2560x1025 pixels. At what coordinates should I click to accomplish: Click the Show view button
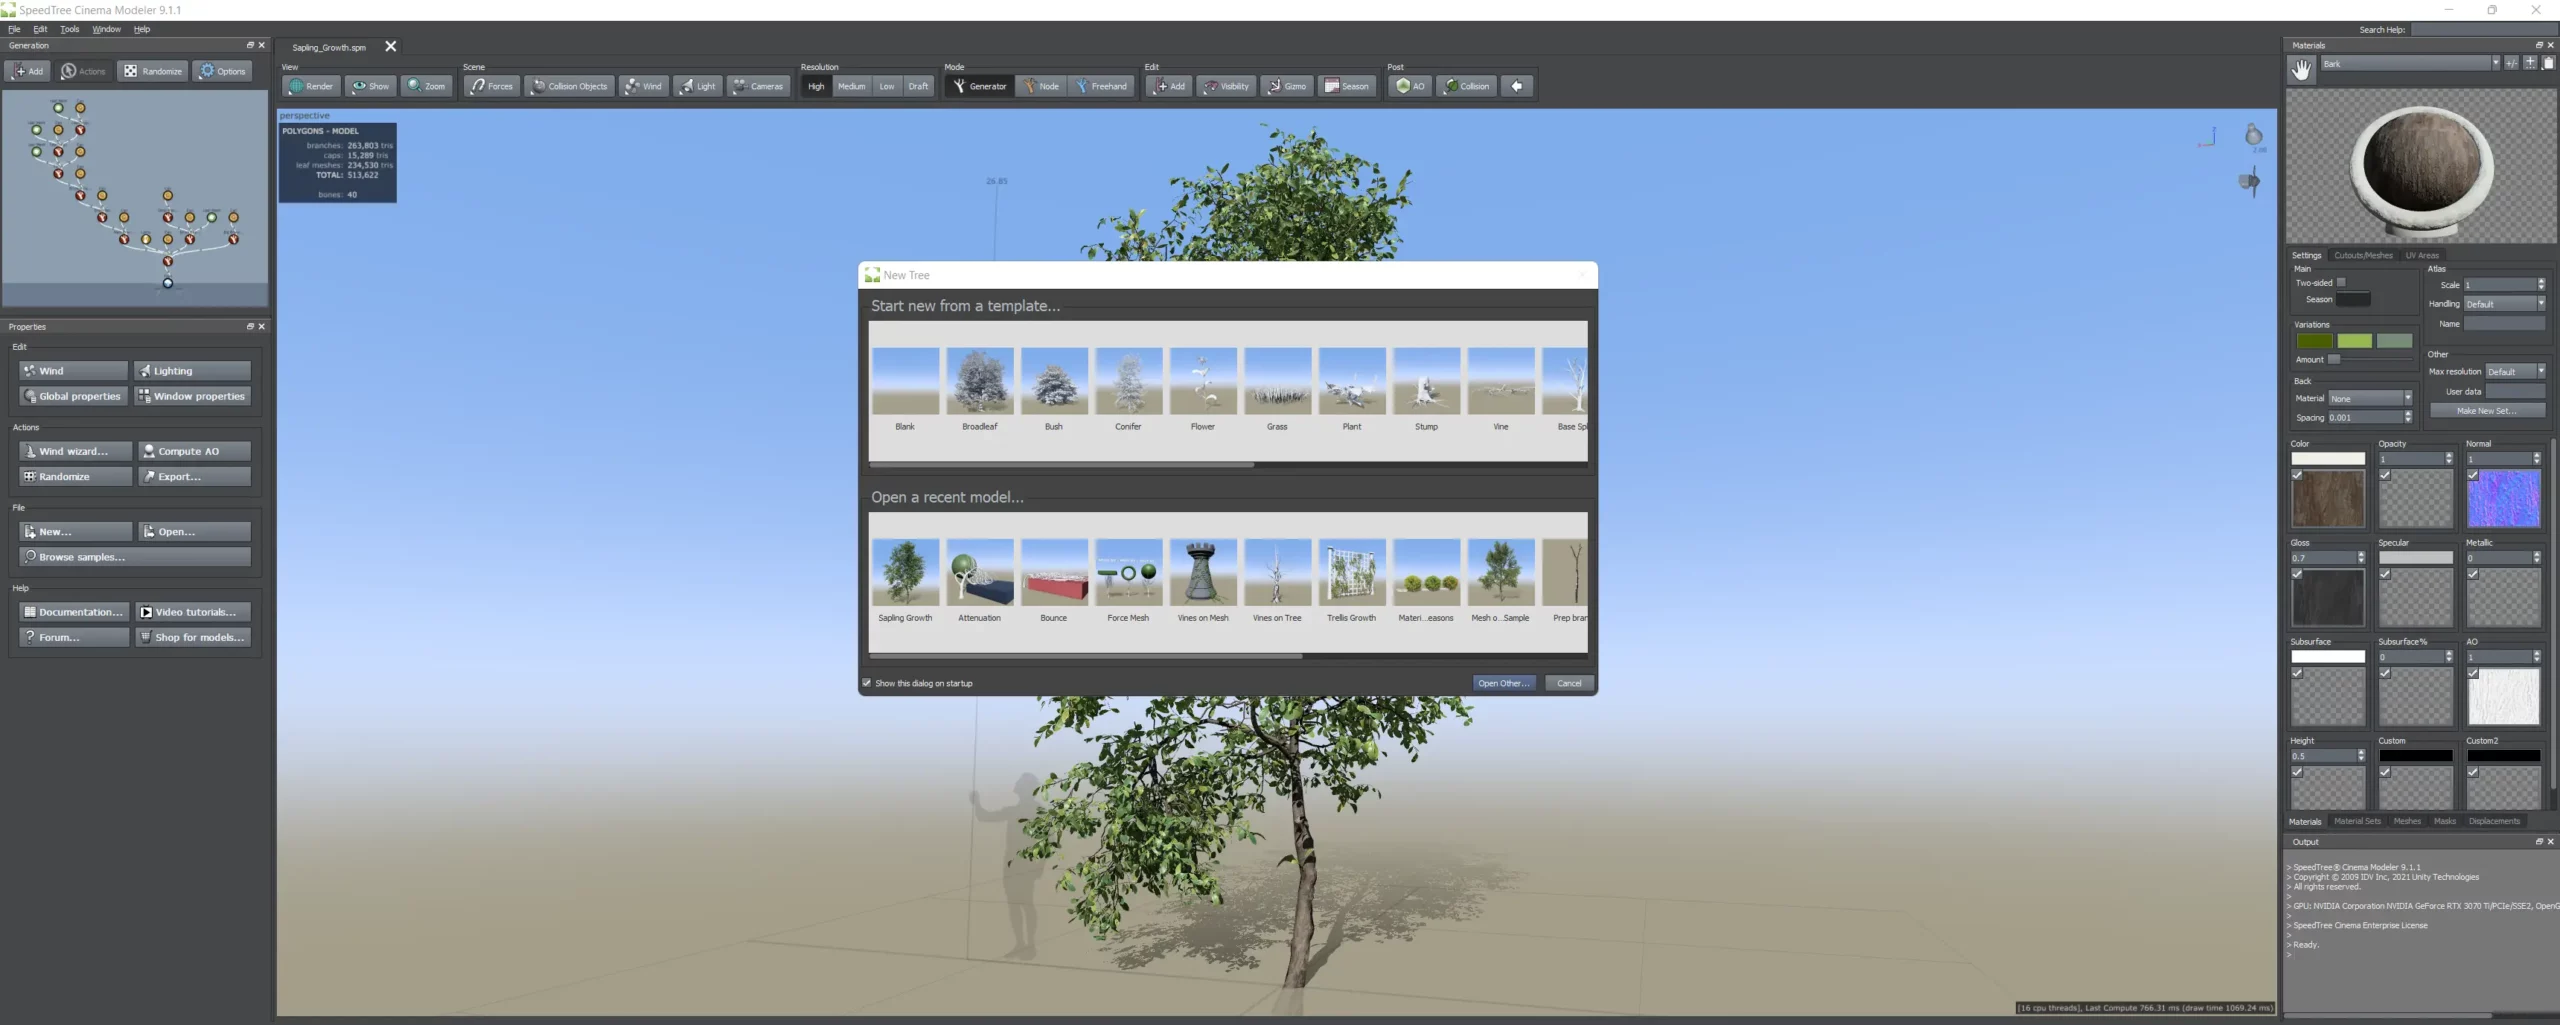click(x=370, y=86)
